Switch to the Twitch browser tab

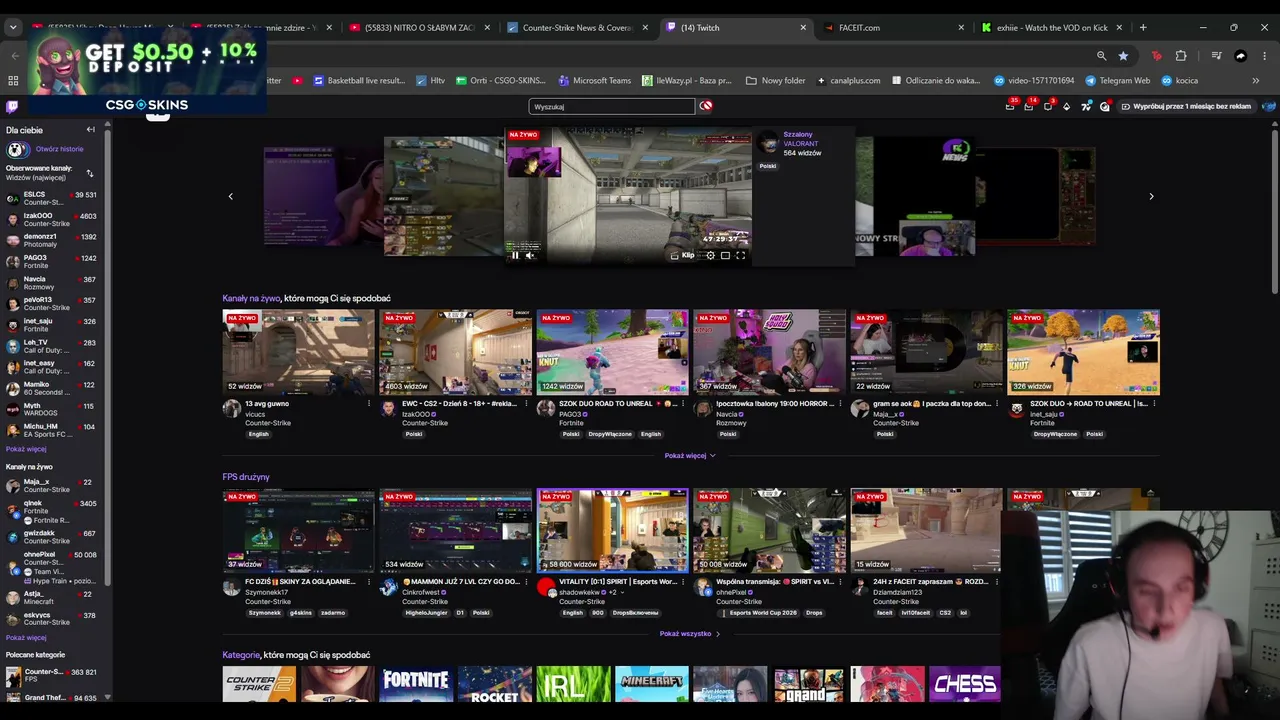(737, 28)
